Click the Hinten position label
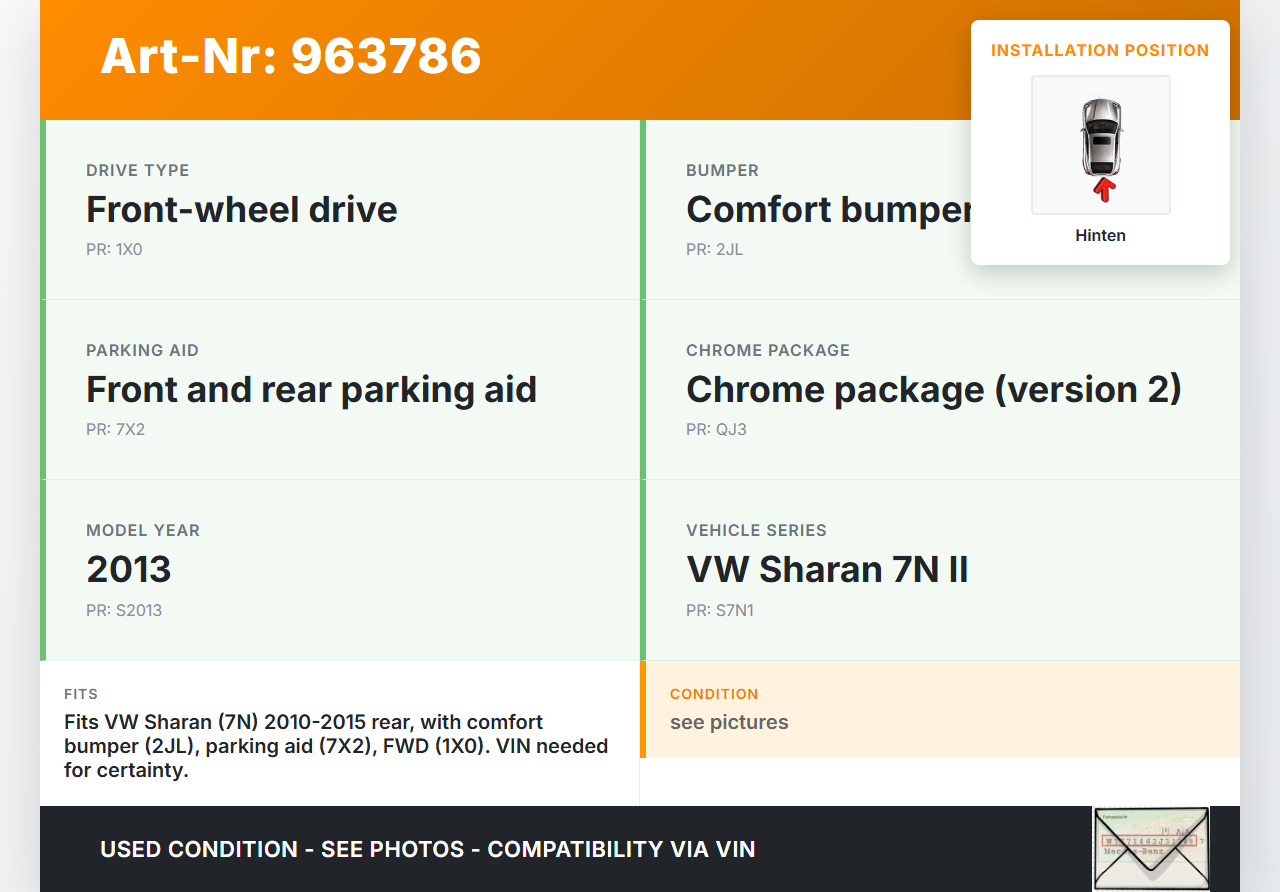This screenshot has height=892, width=1280. (1100, 236)
